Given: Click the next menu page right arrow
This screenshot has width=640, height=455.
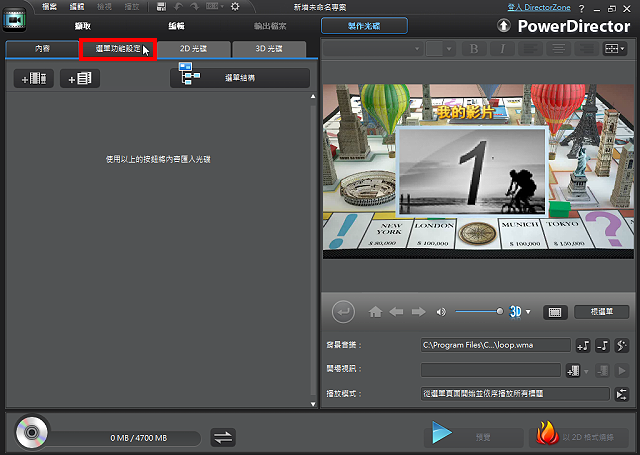Looking at the screenshot, I should click(x=418, y=312).
